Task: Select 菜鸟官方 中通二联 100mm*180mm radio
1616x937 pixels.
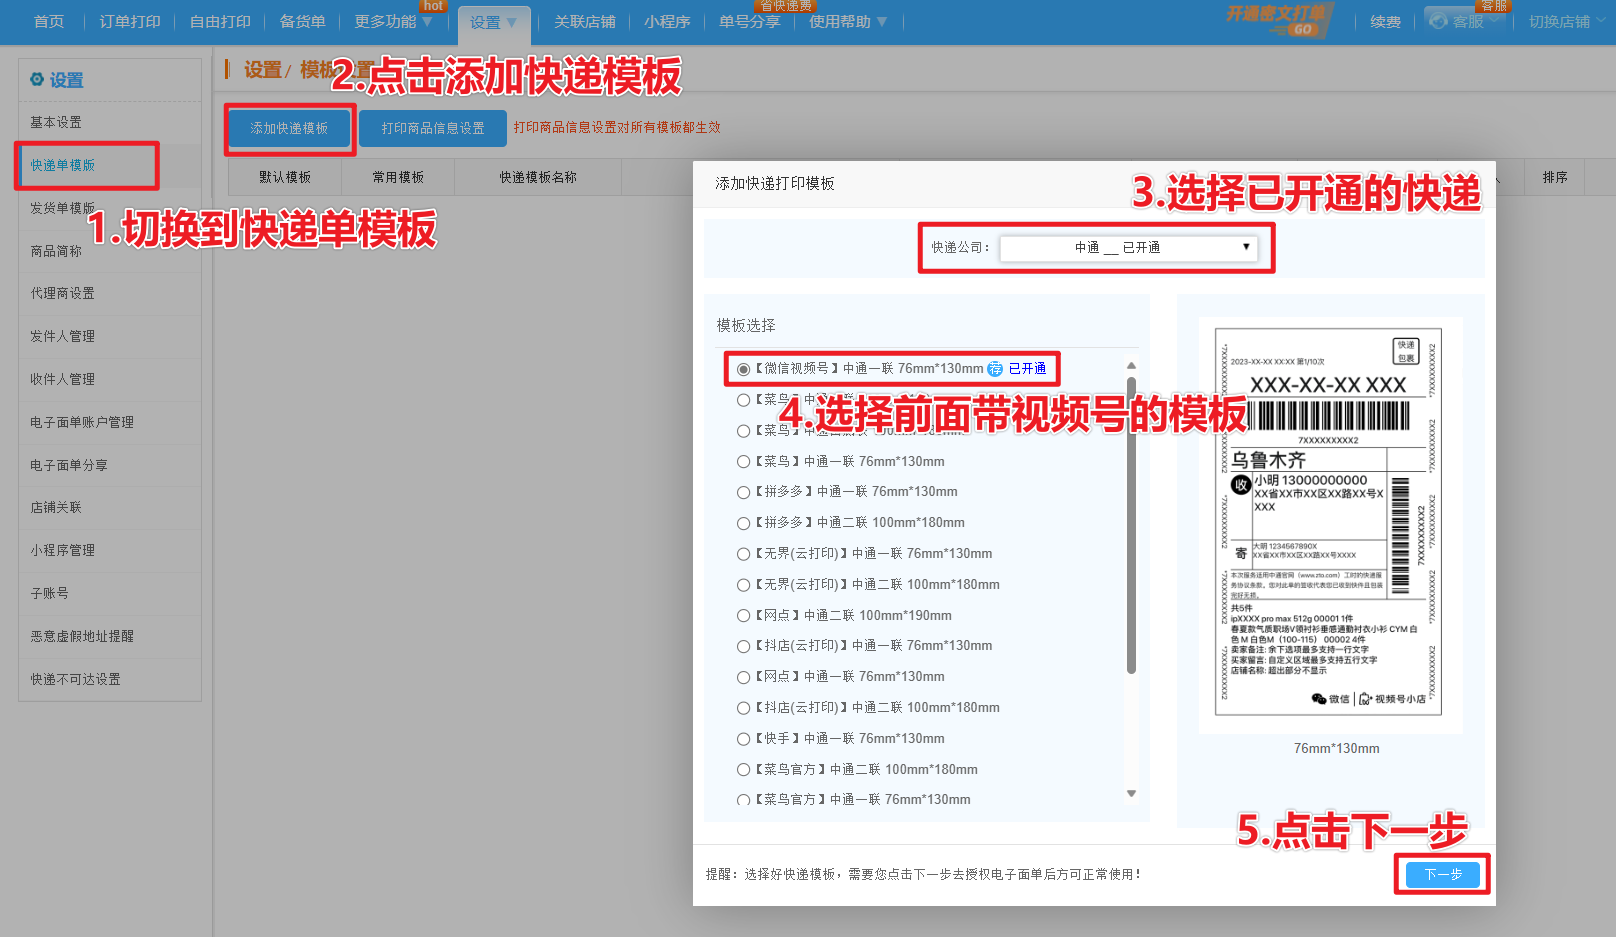Action: pyautogui.click(x=743, y=770)
